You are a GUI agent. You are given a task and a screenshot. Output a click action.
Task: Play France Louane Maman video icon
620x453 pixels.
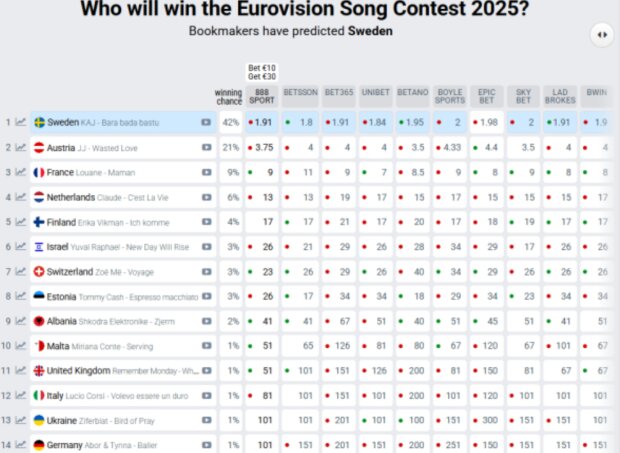[x=206, y=172]
